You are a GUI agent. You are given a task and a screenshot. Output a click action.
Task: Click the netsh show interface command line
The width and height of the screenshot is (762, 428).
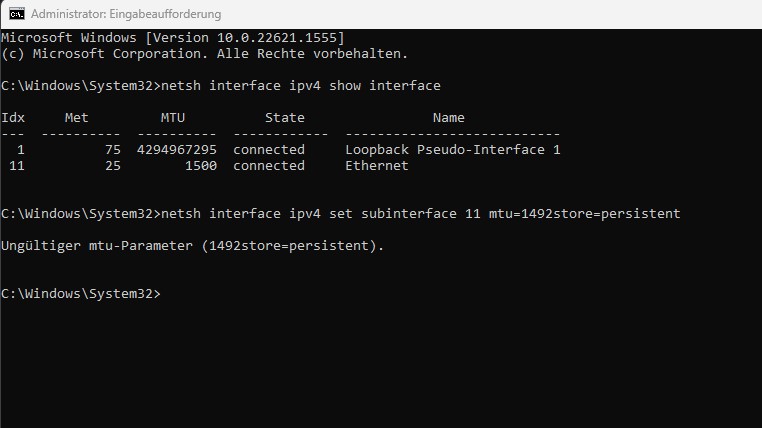tap(221, 86)
